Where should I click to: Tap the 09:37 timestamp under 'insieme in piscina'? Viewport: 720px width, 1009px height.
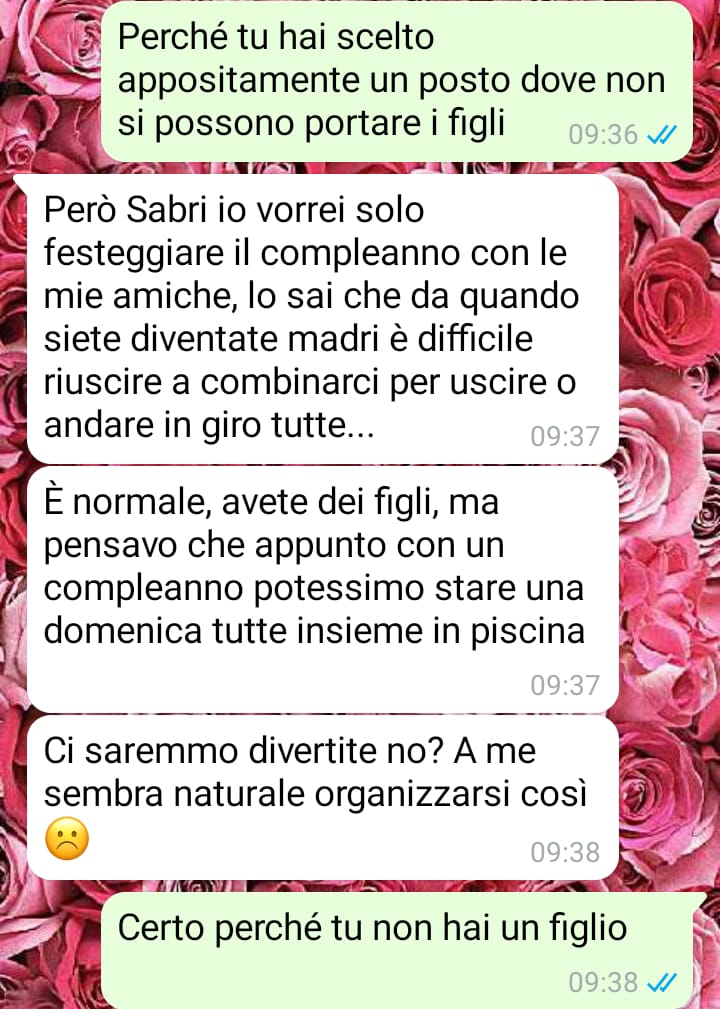(x=565, y=685)
